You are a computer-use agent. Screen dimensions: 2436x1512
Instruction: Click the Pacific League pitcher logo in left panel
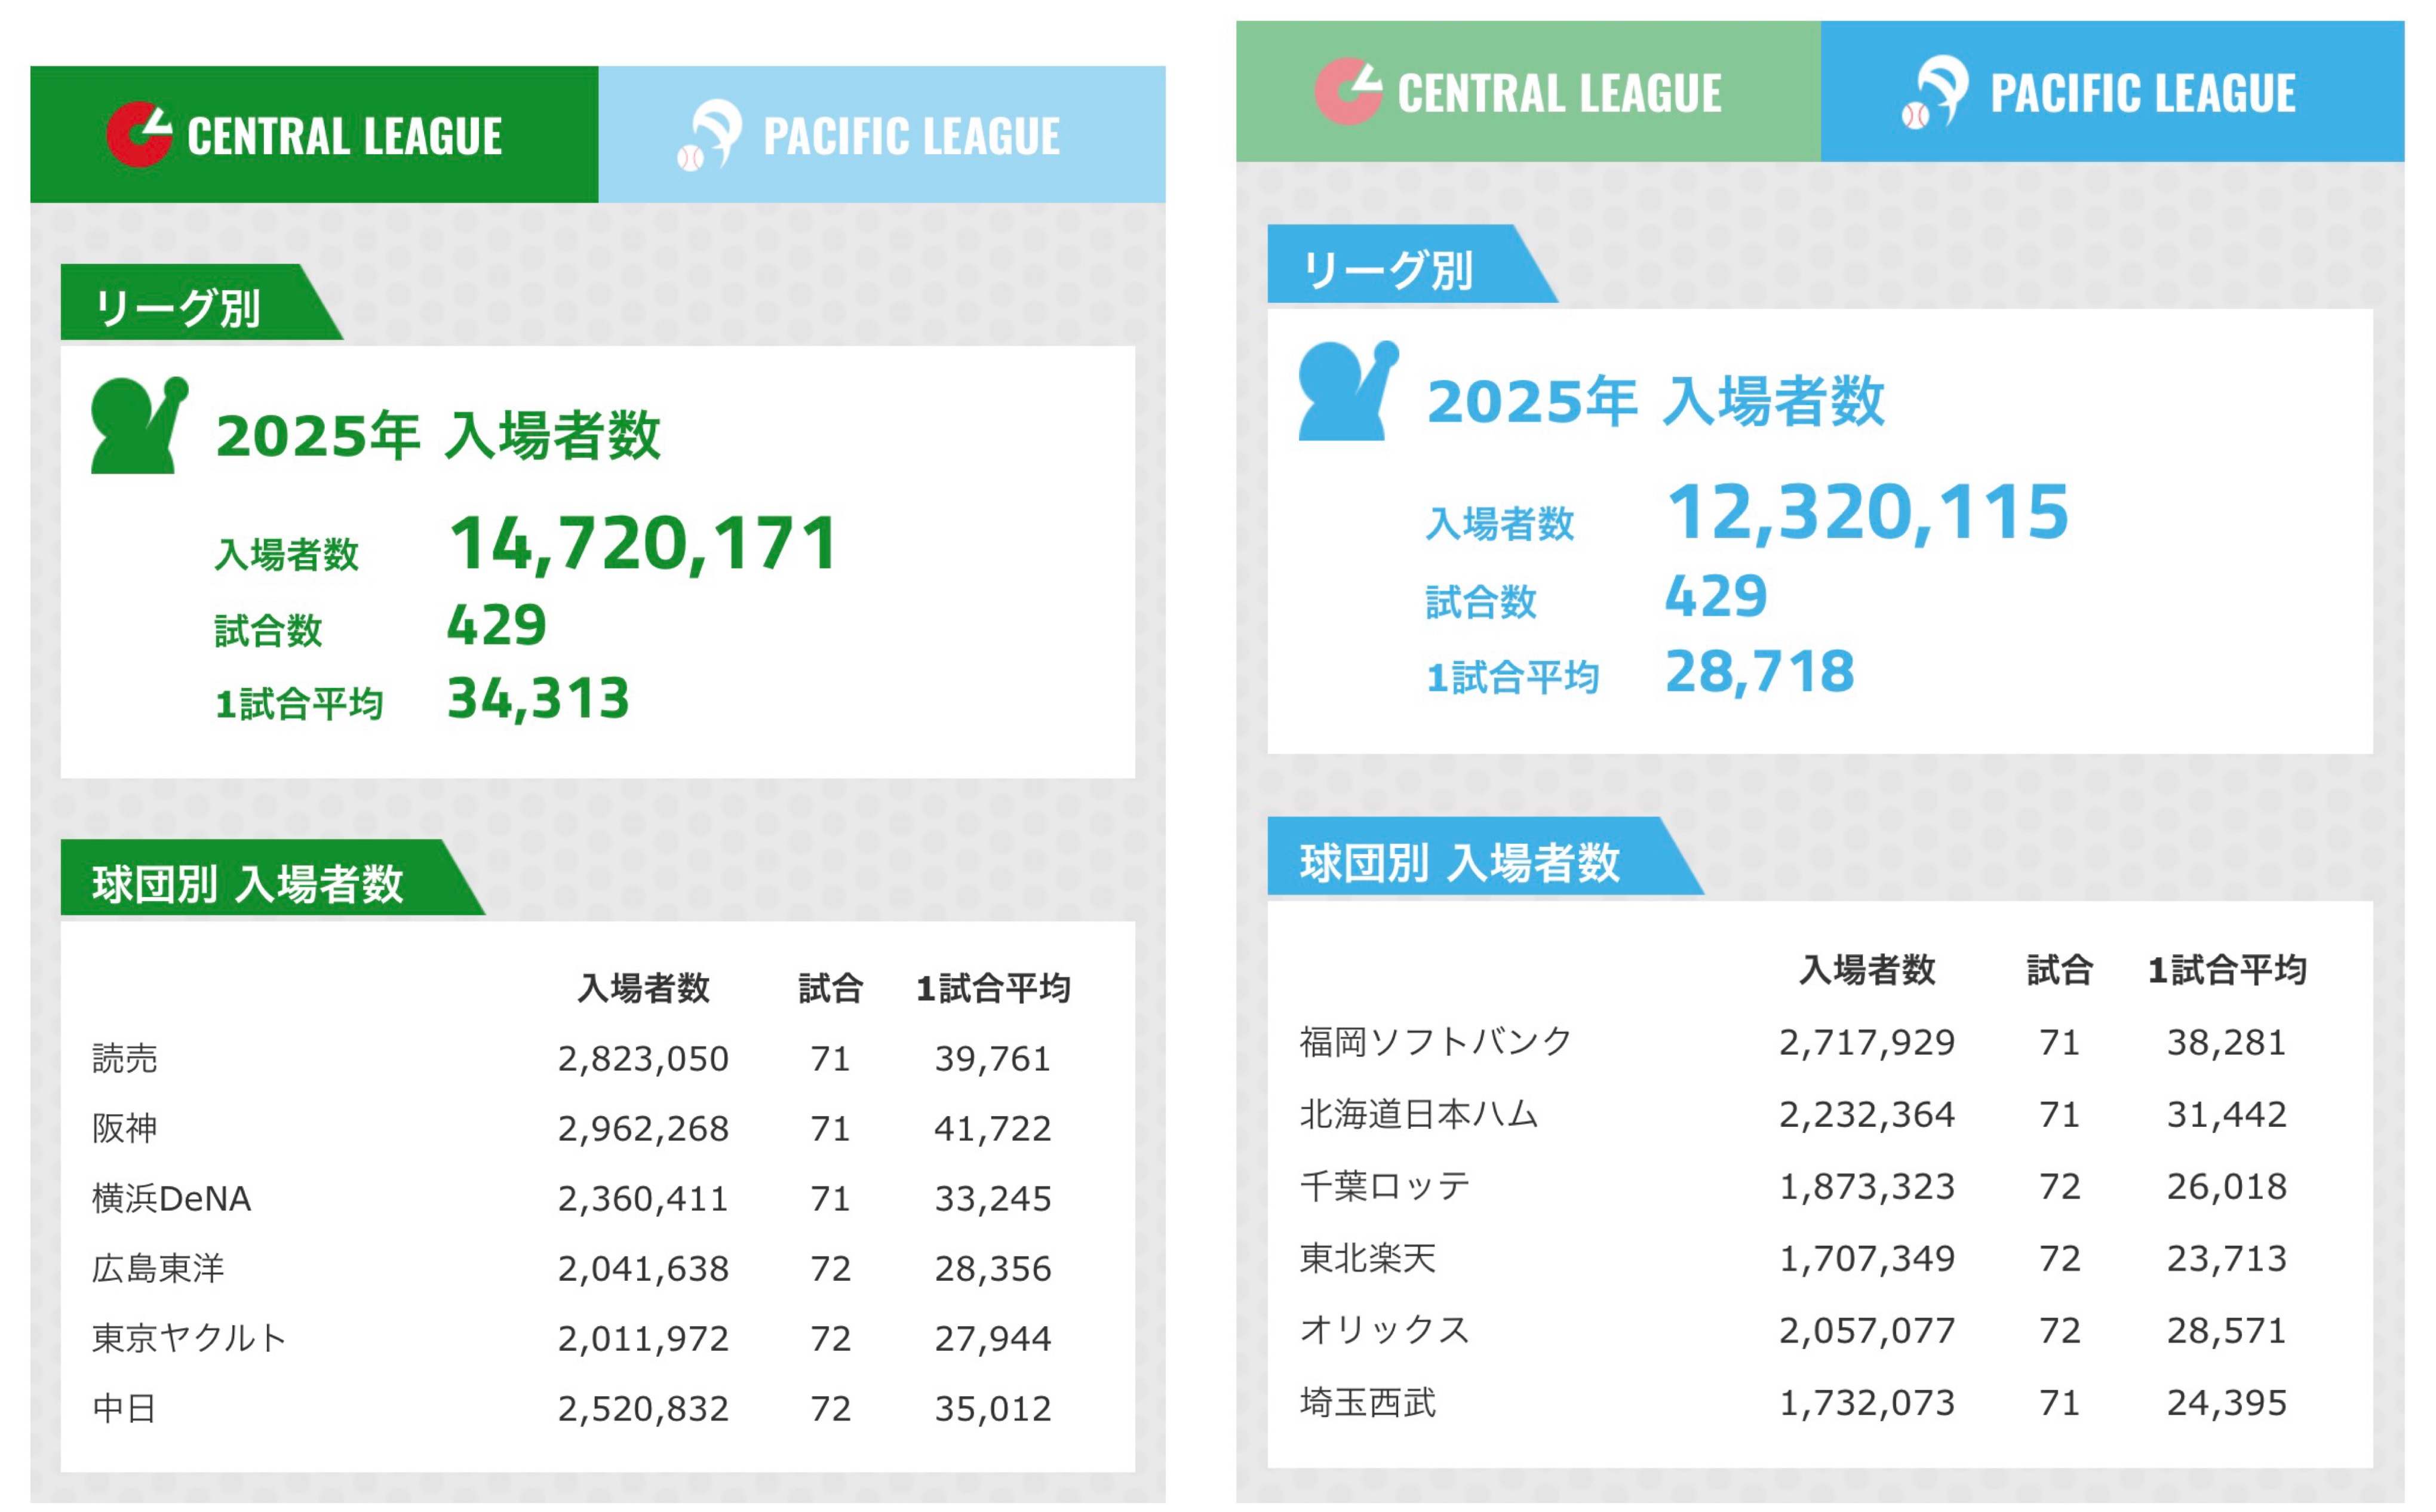tap(711, 134)
